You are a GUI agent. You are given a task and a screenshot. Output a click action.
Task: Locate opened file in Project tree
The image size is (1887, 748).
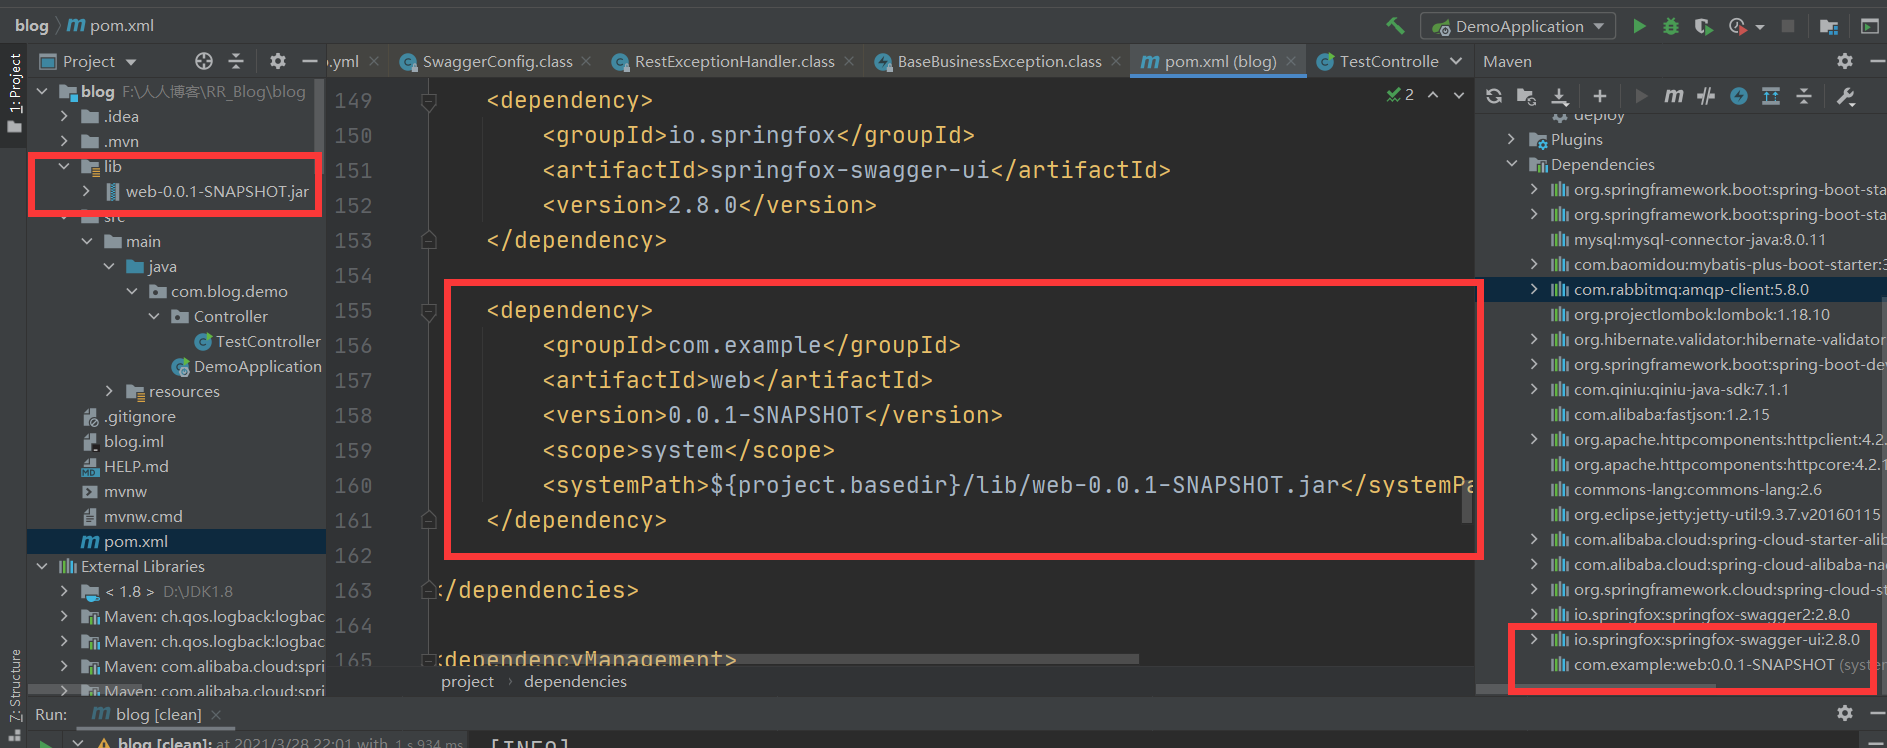pos(204,61)
